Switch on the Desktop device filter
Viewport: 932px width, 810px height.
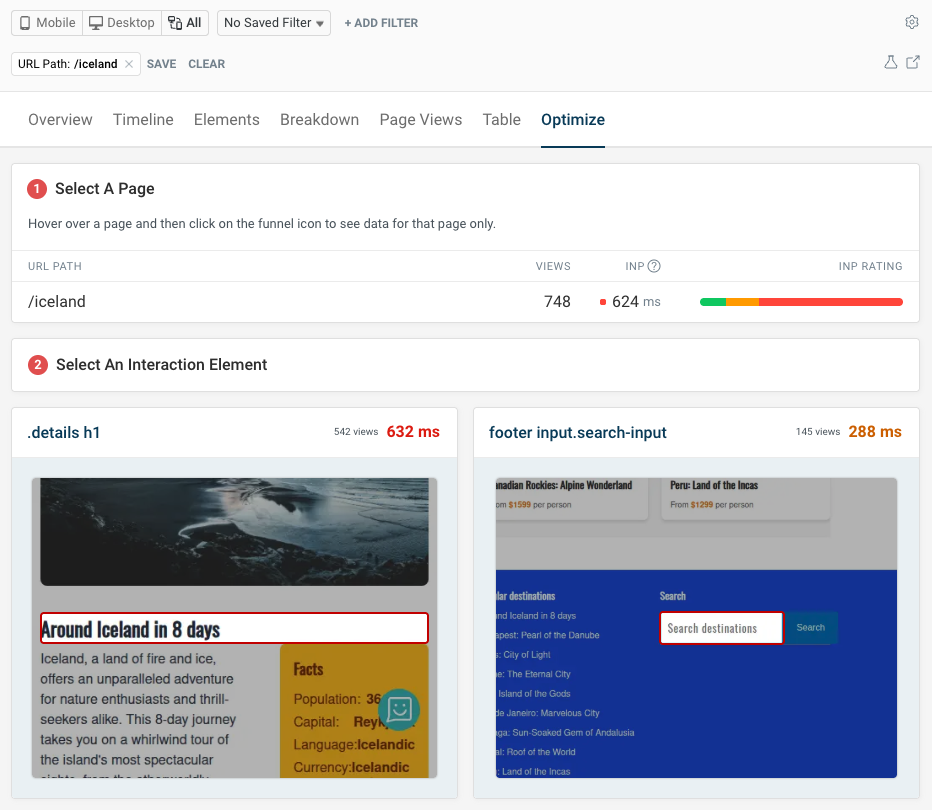tap(120, 21)
